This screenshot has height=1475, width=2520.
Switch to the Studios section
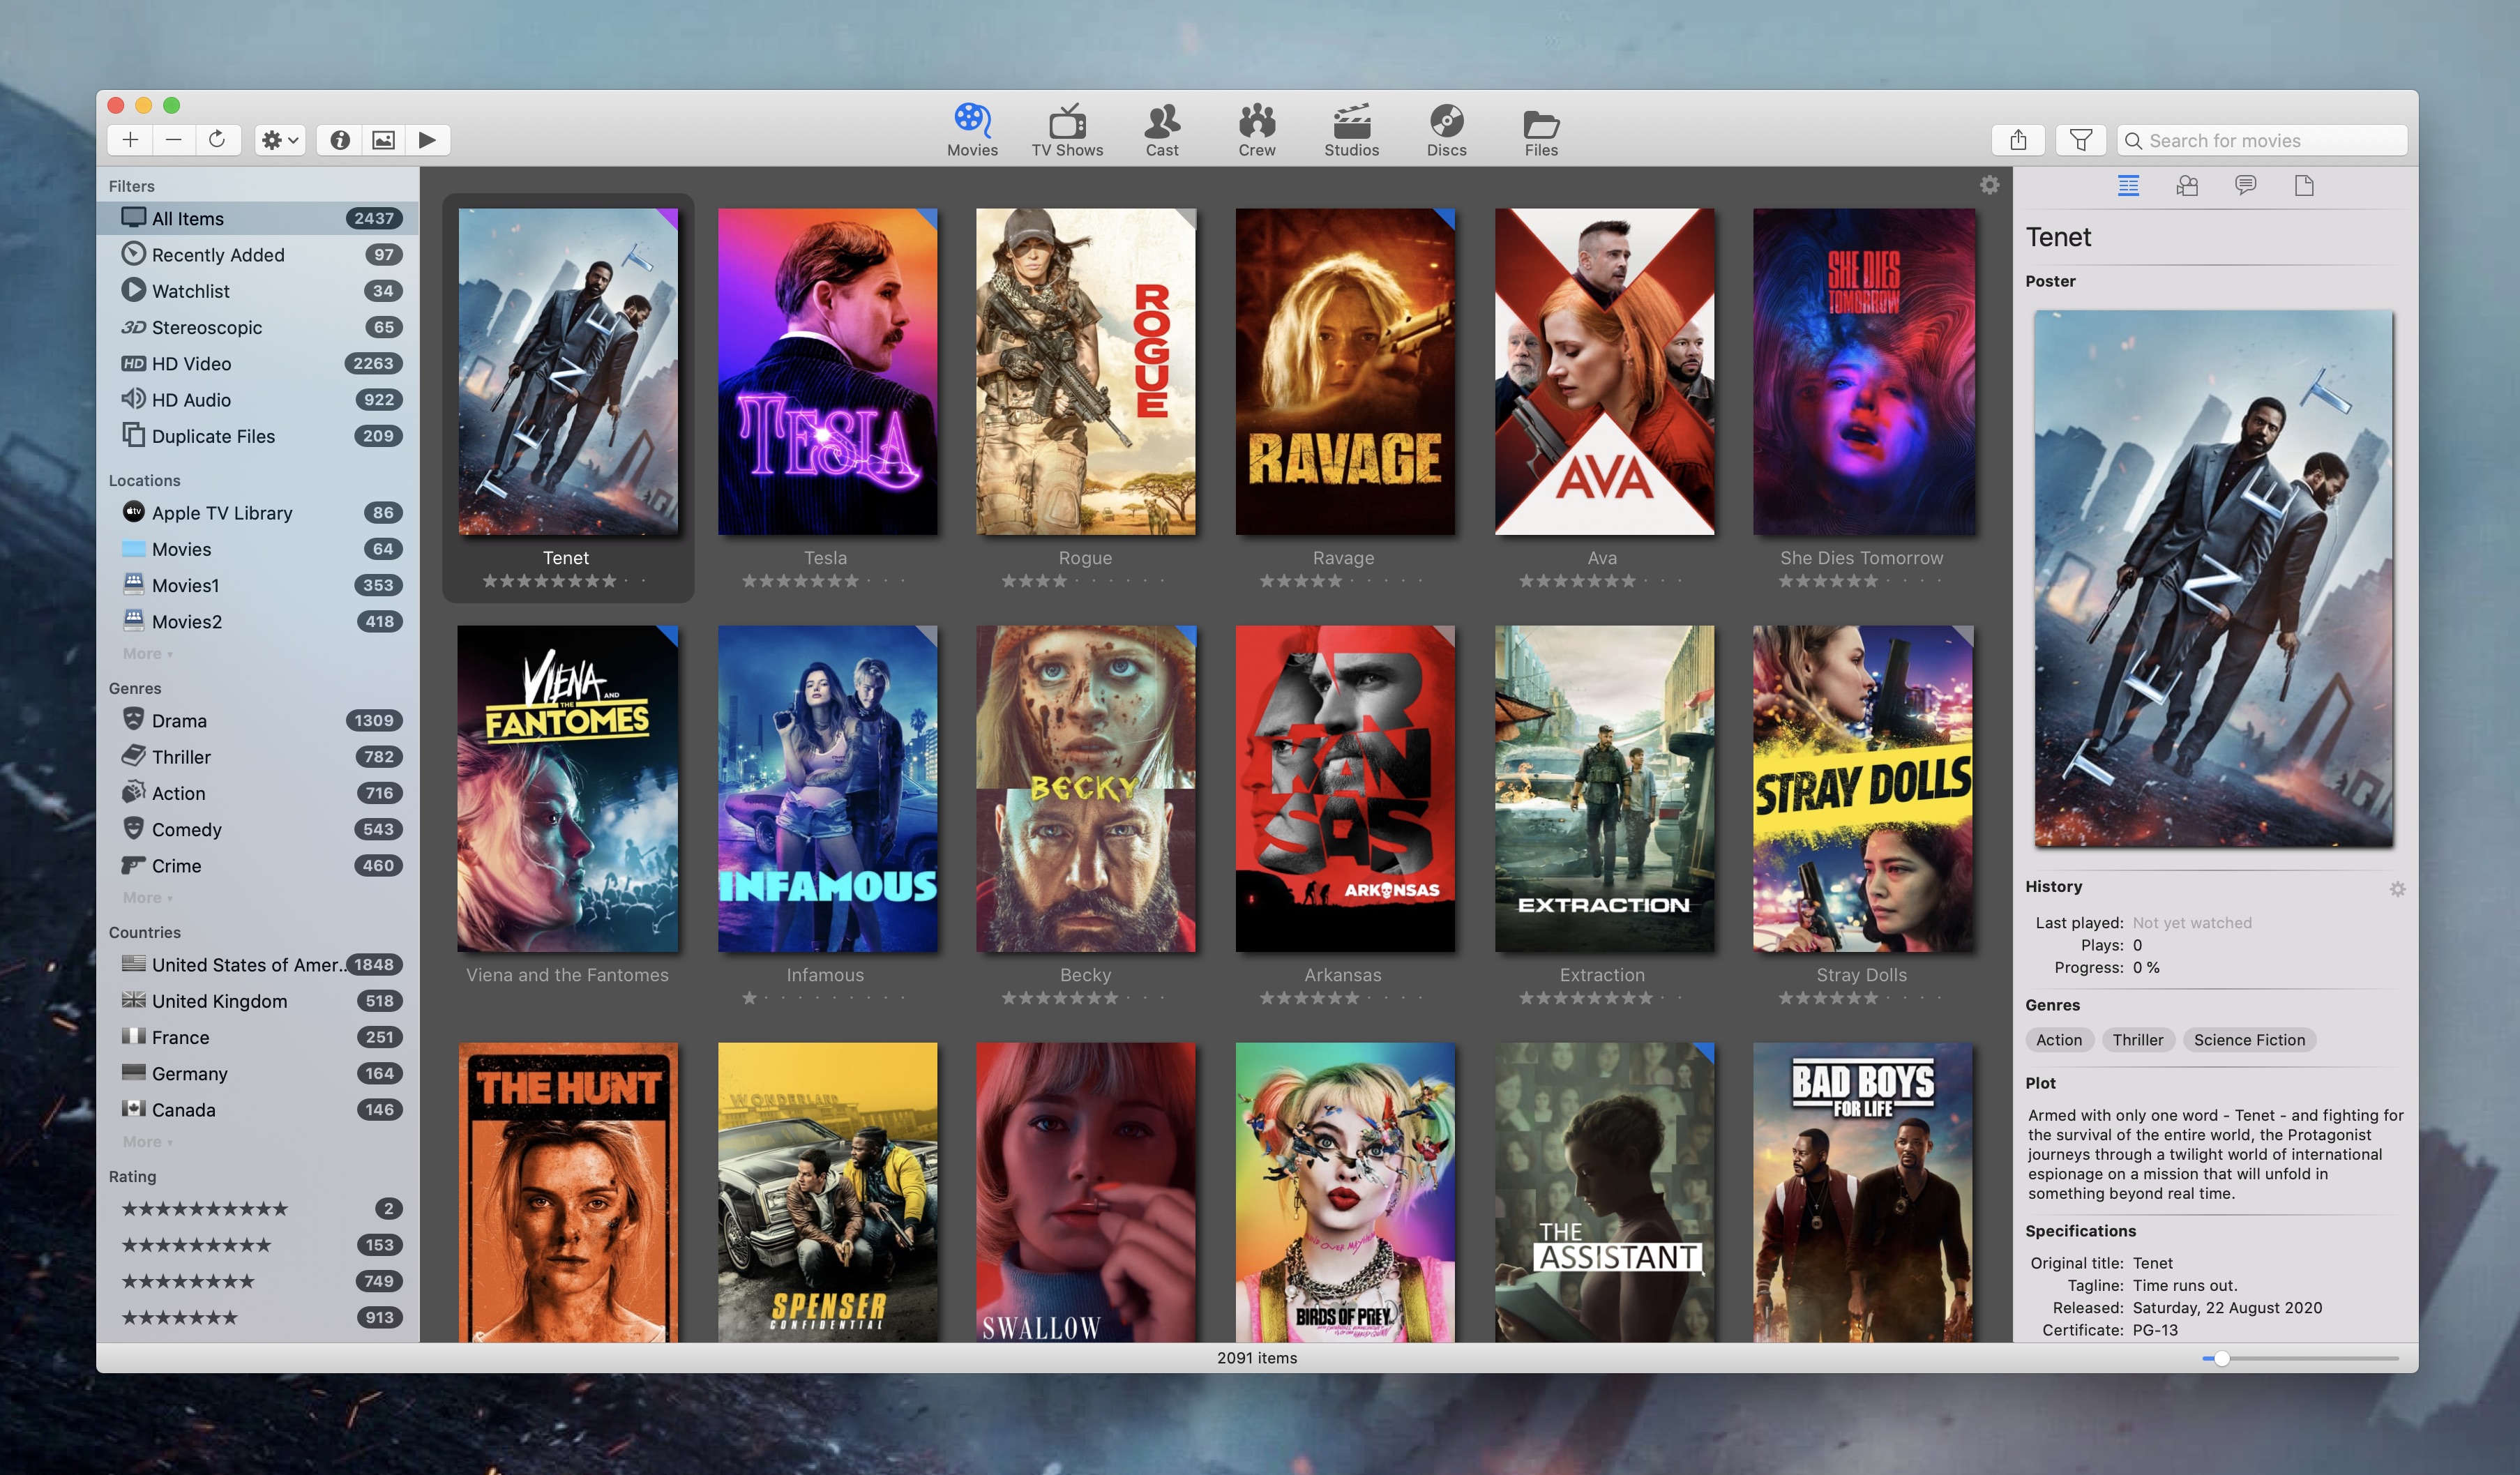tap(1351, 130)
